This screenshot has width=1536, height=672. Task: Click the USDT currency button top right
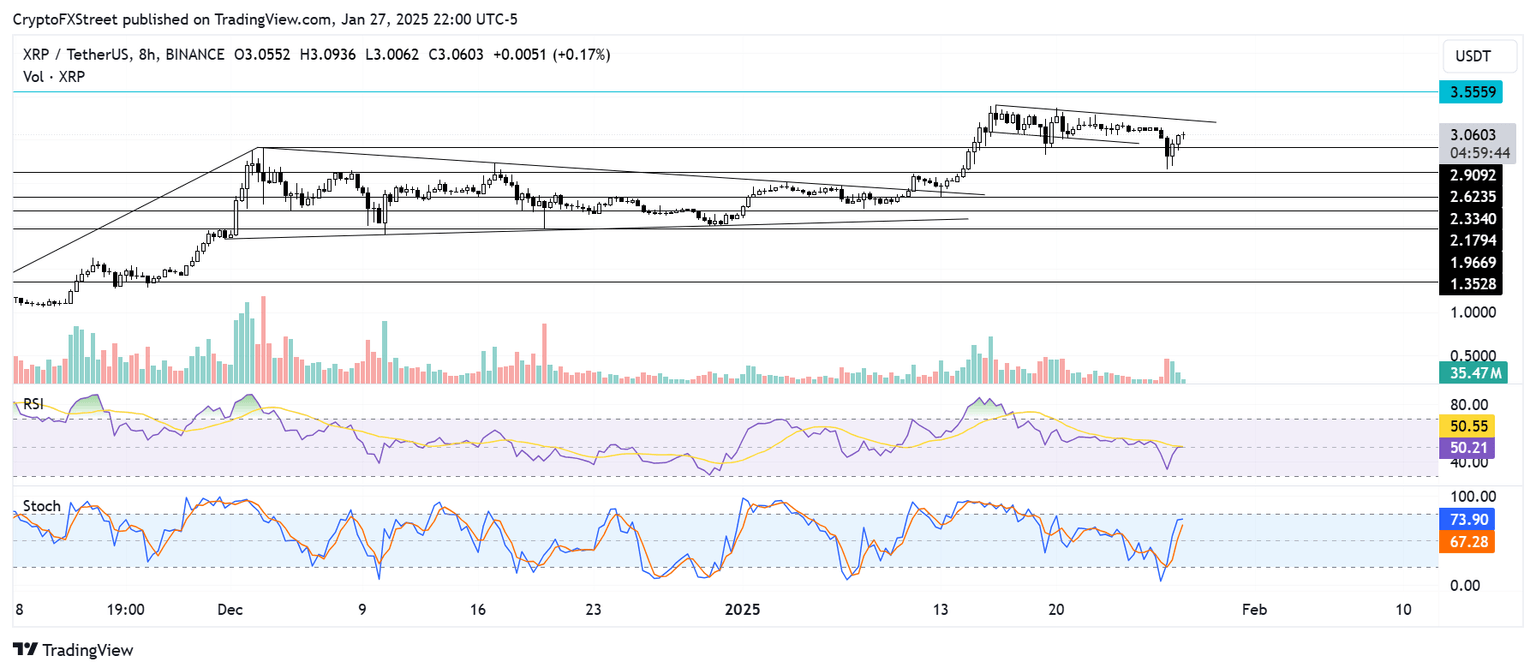tap(1479, 56)
